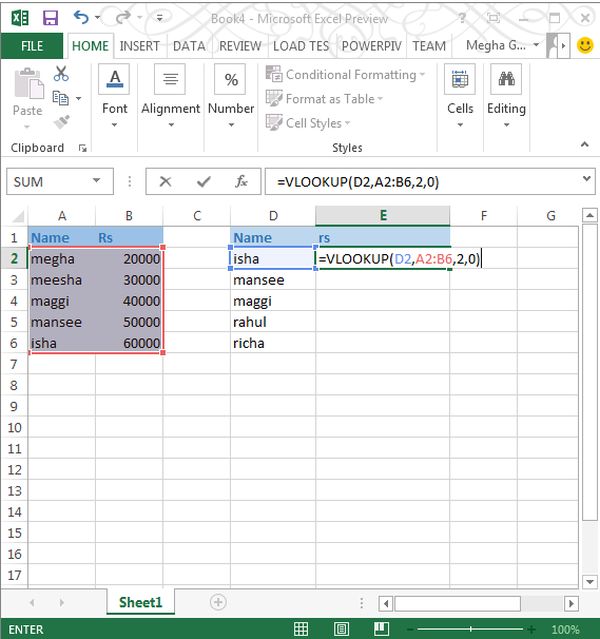Open the Font group icon
600x639 pixels.
(115, 79)
